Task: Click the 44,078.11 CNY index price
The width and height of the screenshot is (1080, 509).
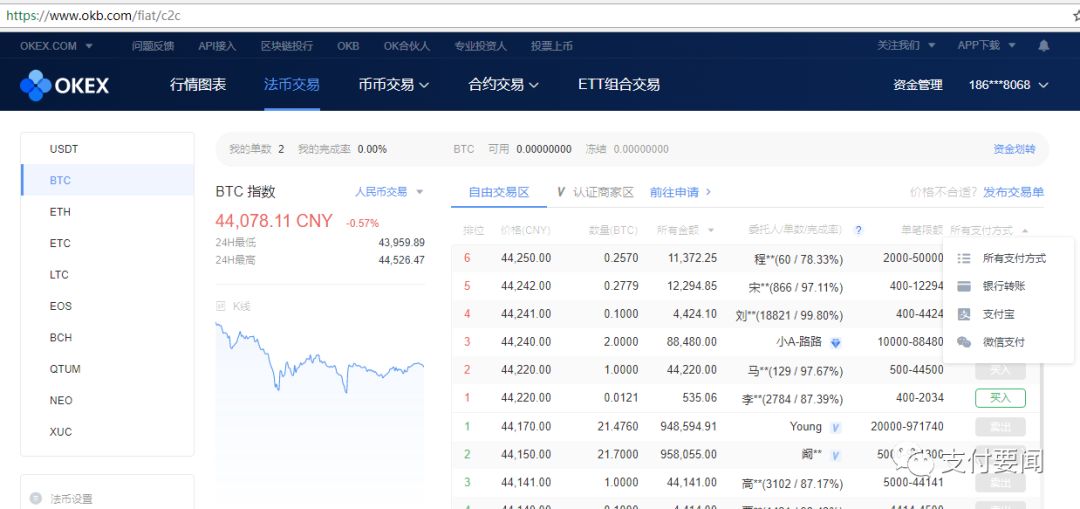Action: pyautogui.click(x=274, y=221)
